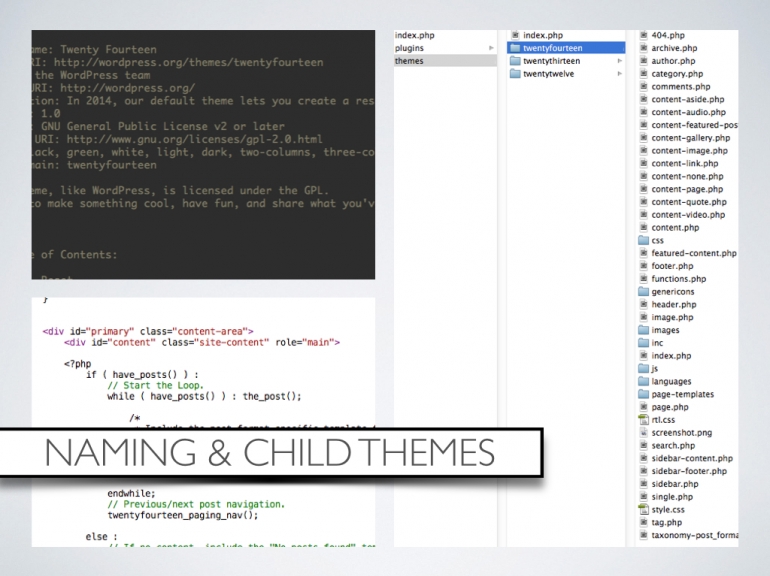Open the images folder icon
Viewport: 770px width, 576px height.
click(643, 330)
